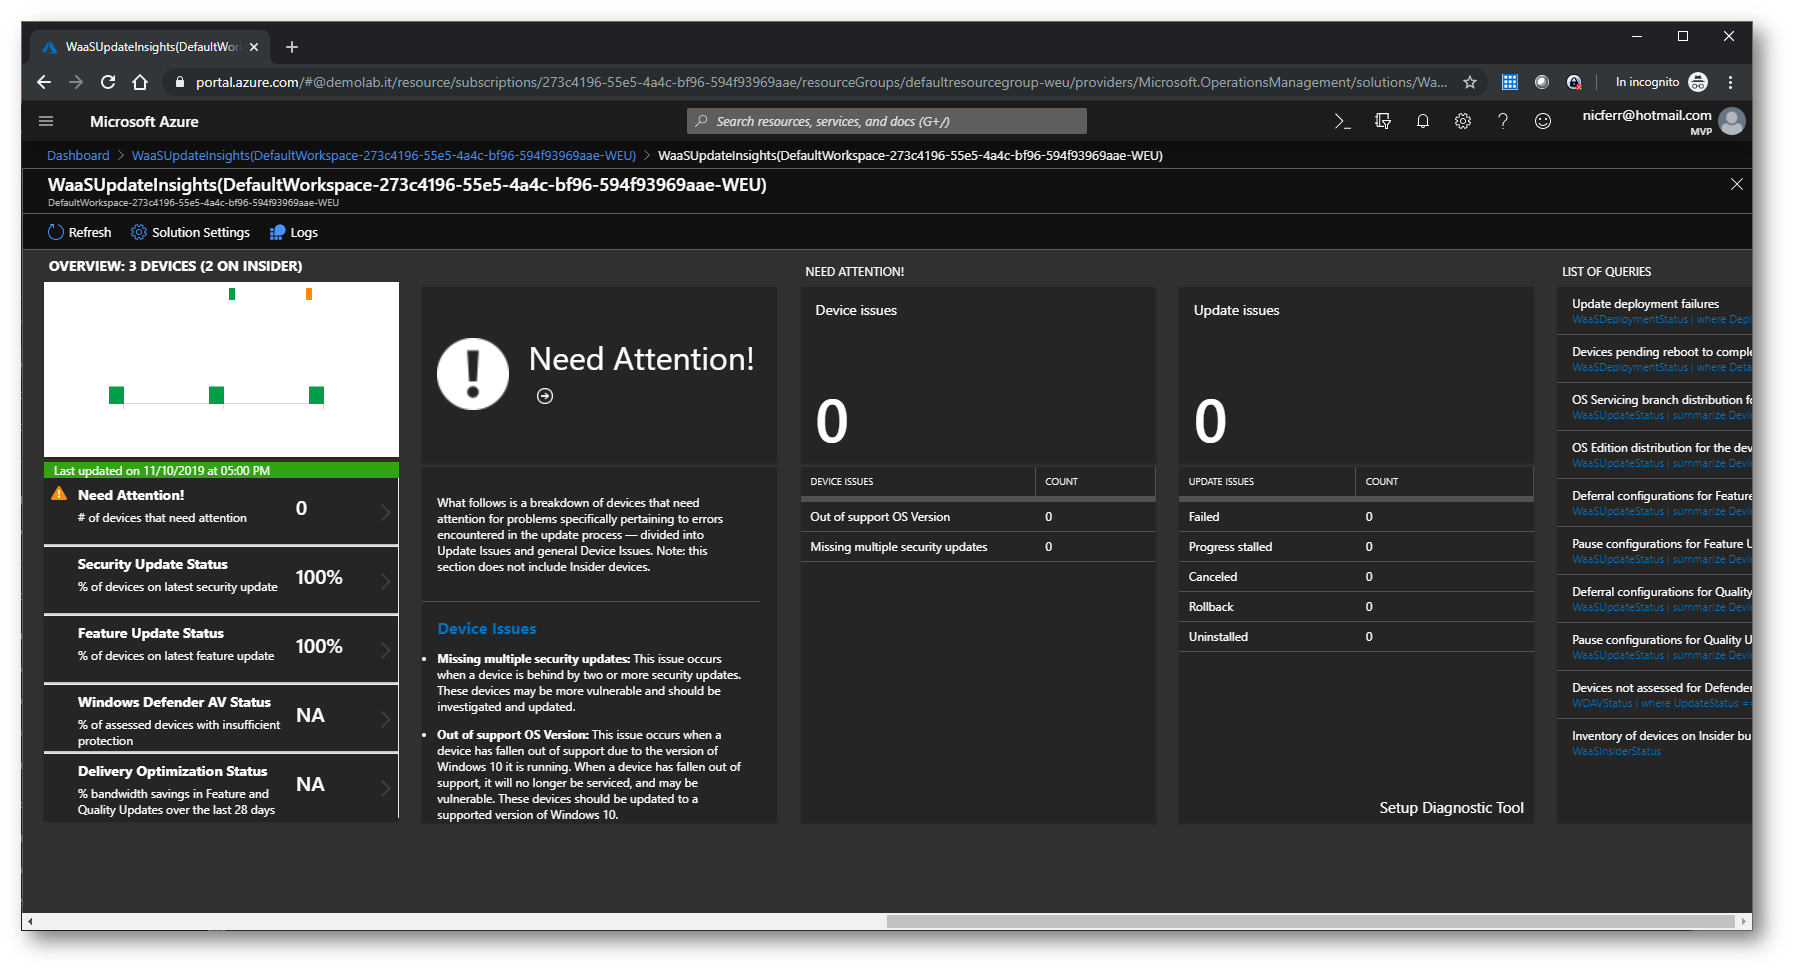Open the Device Issues heading link
Screen dimensions: 1795x973
click(x=487, y=628)
